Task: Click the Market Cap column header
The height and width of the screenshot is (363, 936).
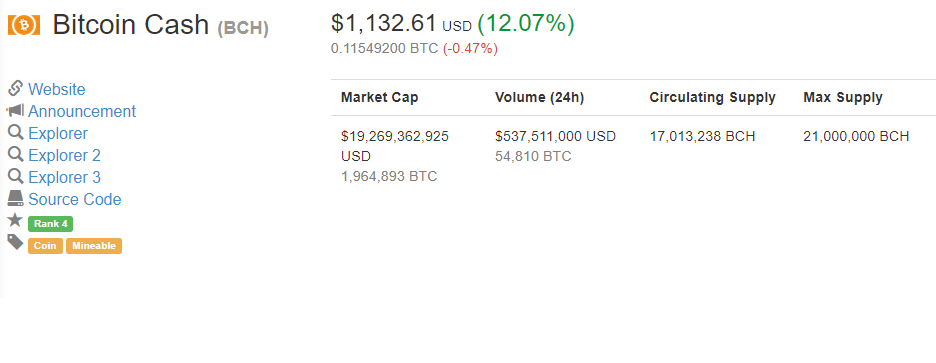Action: pyautogui.click(x=380, y=98)
